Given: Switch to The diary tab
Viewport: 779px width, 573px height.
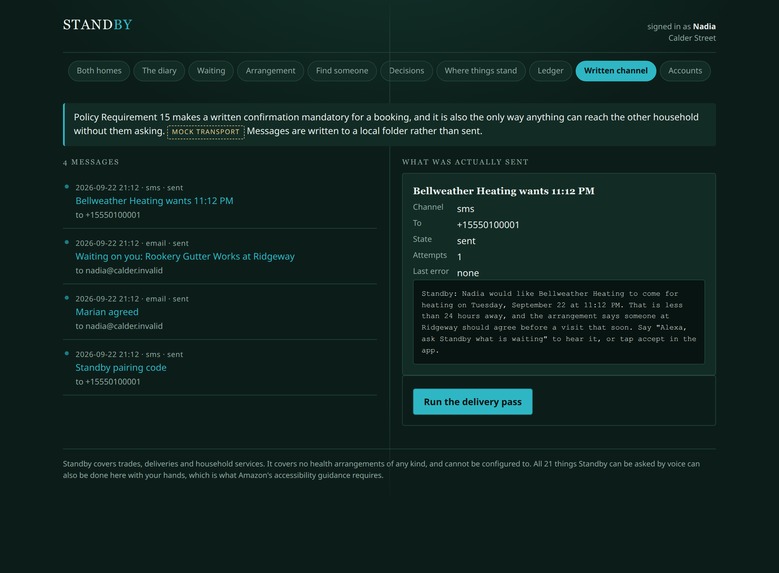Looking at the screenshot, I should pos(159,71).
